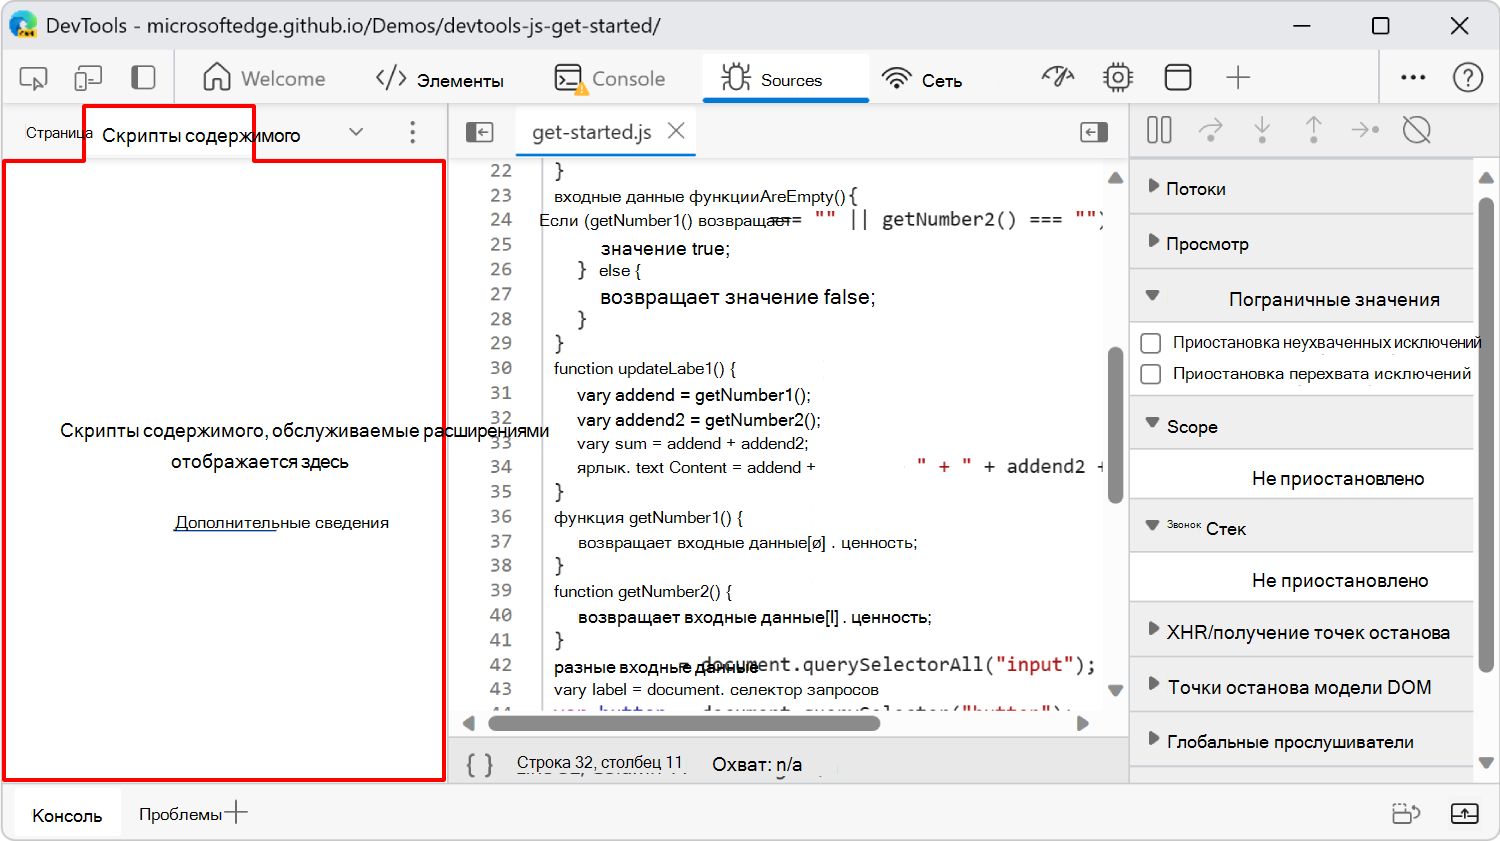1500x841 pixels.
Task: Hide the Debugger pane
Action: [x=1094, y=131]
